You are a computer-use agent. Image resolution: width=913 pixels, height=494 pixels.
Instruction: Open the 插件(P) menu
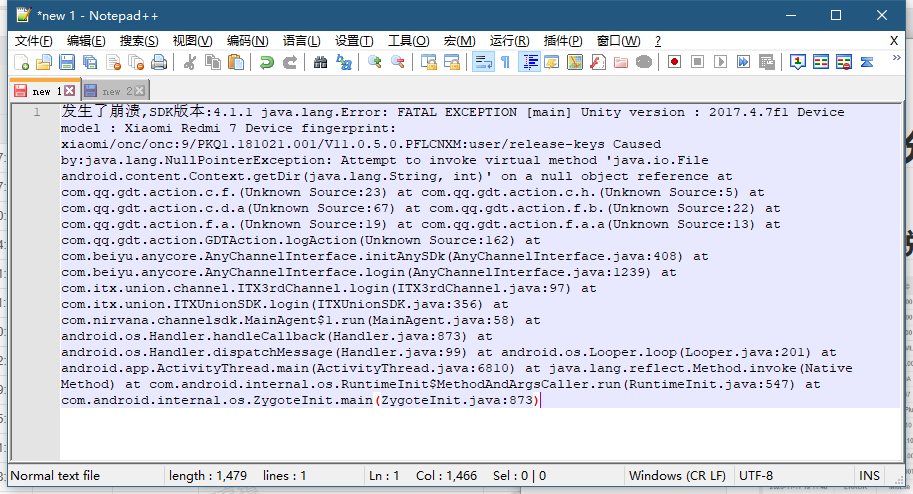click(562, 41)
